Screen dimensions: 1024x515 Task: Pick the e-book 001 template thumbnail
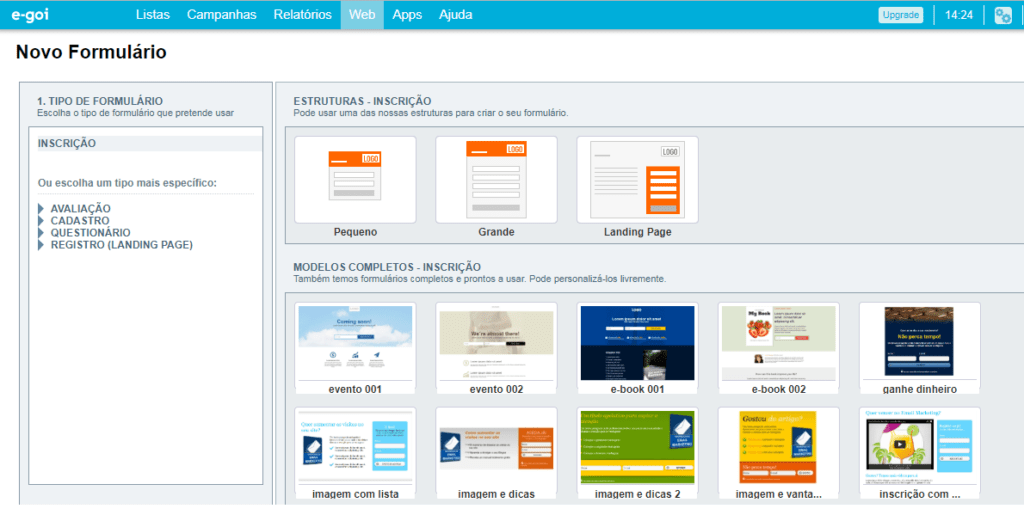click(x=637, y=343)
